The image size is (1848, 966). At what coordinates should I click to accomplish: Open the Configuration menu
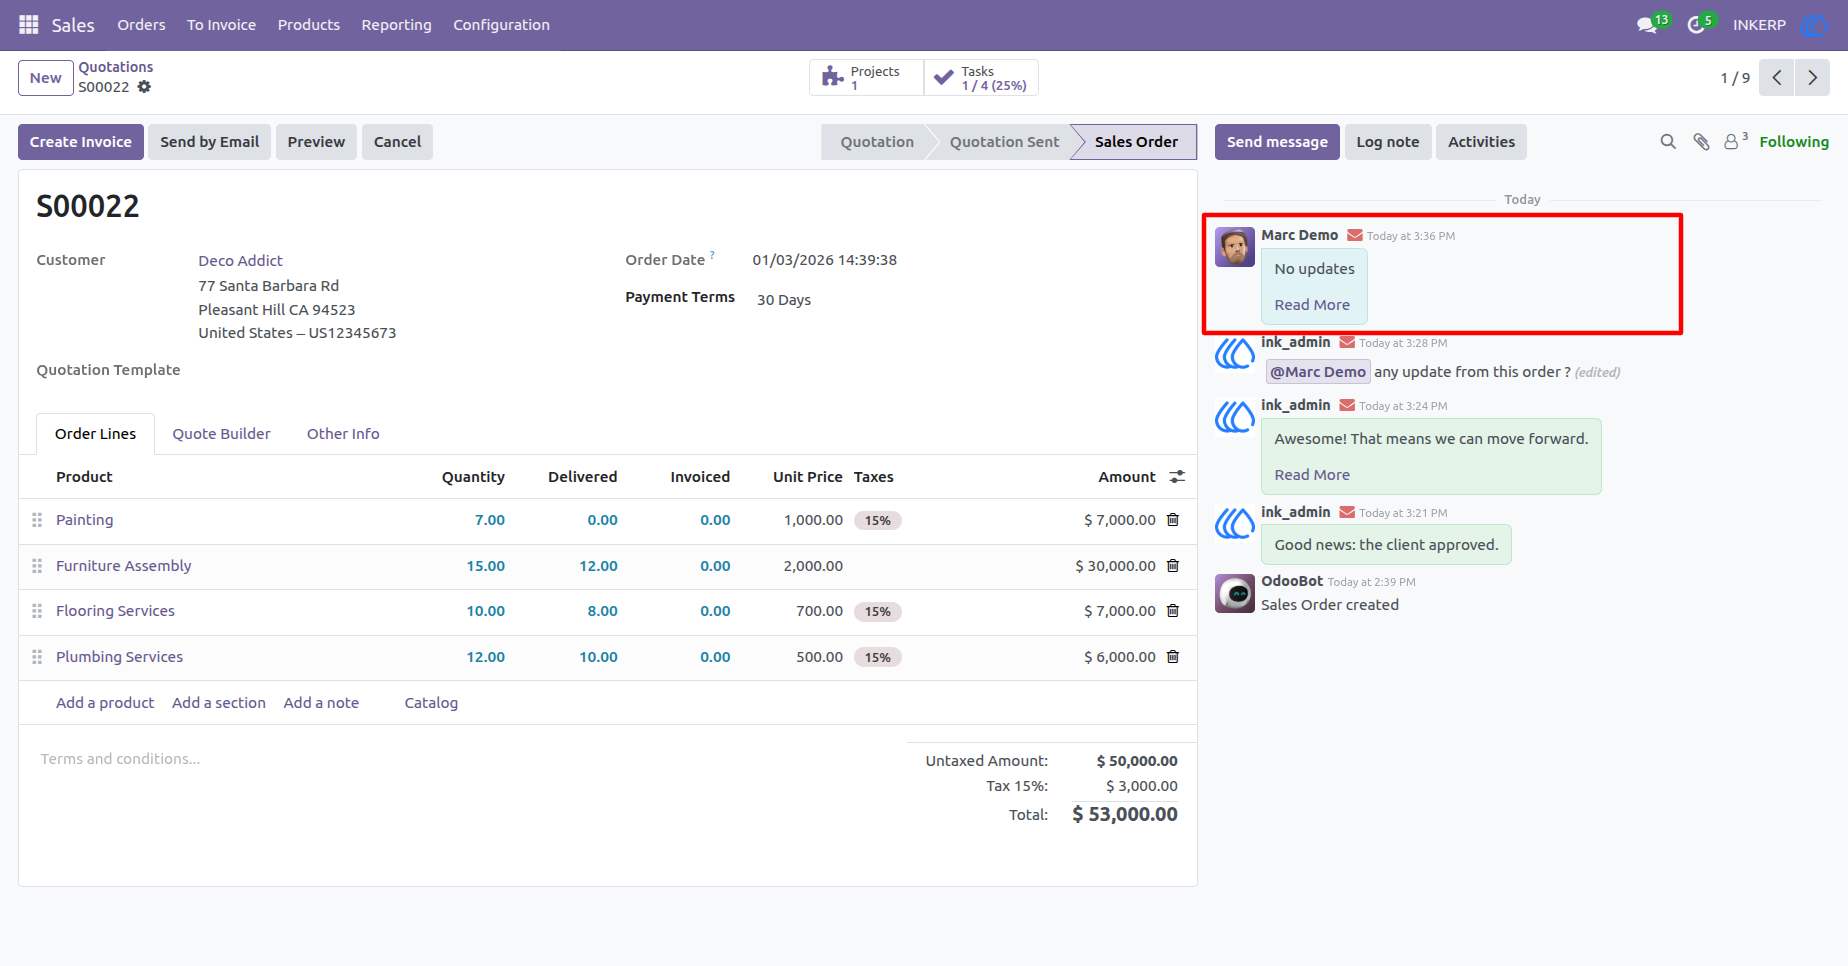tap(501, 25)
